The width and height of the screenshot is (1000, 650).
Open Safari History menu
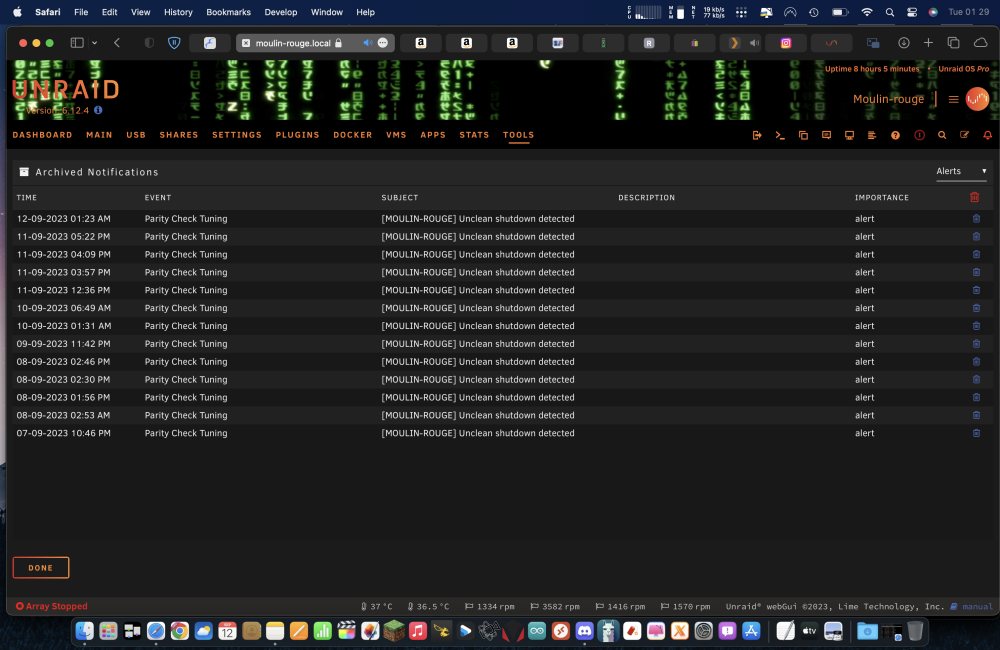pyautogui.click(x=178, y=12)
